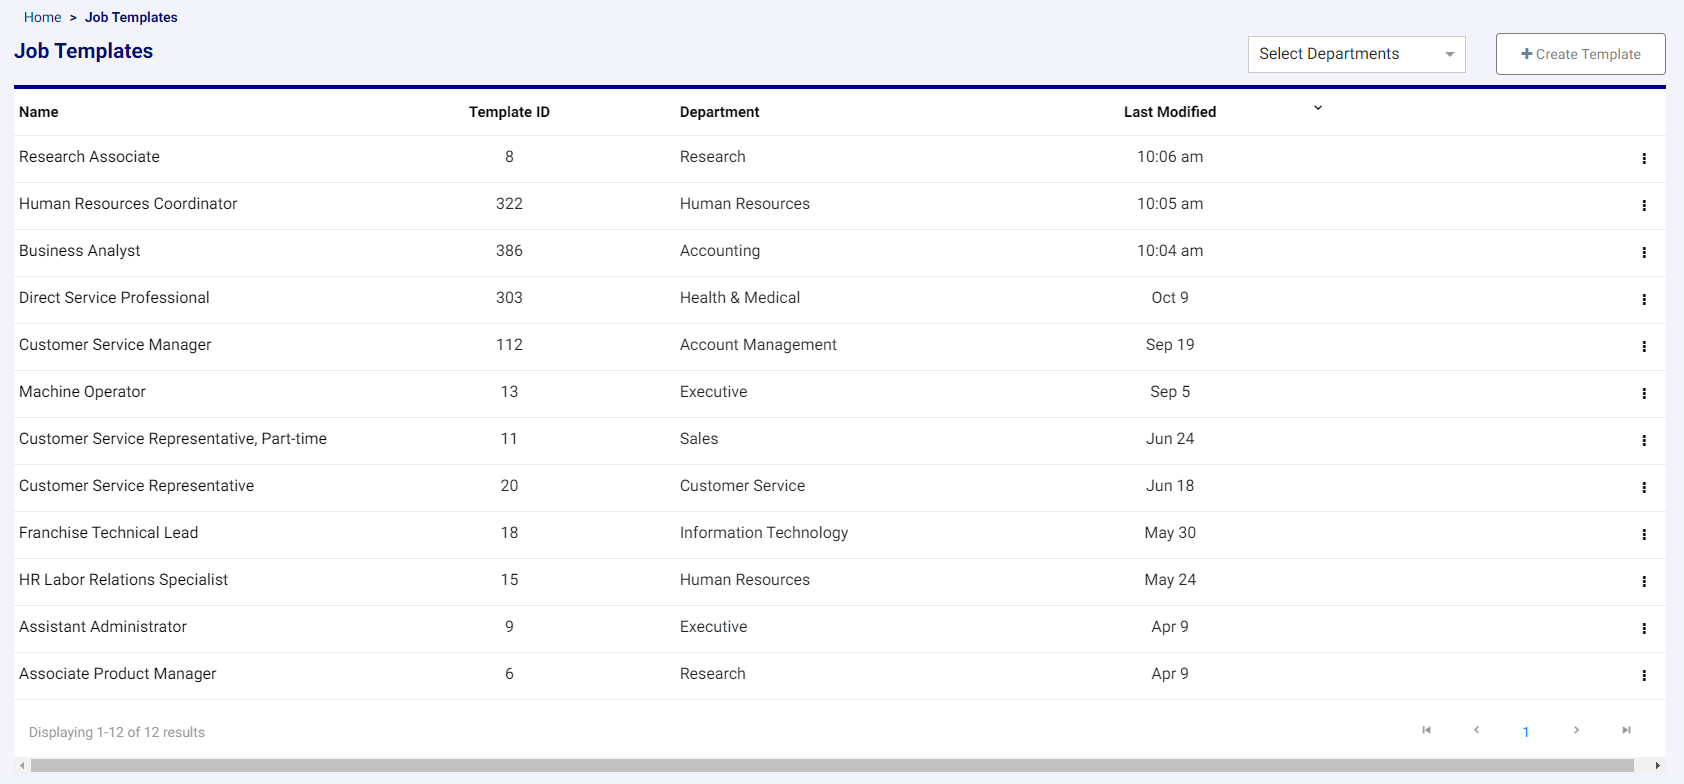Open kebab menu for Human Resources Coordinator
The height and width of the screenshot is (784, 1684).
point(1644,205)
